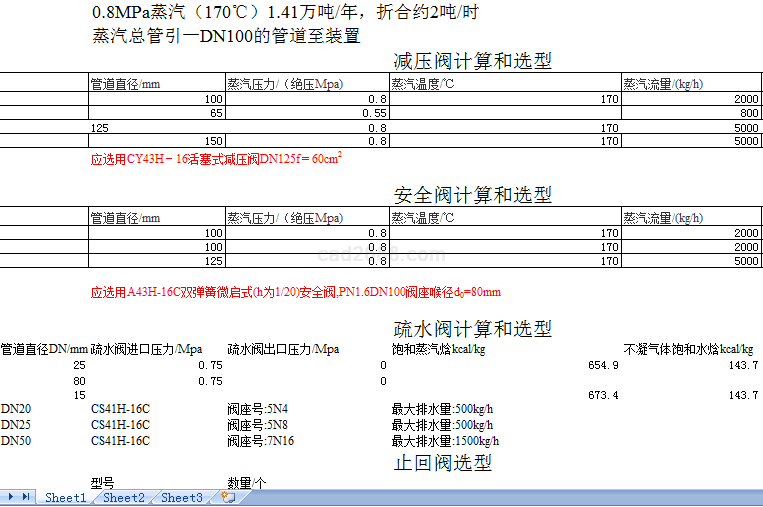
Task: Select the DN50 cell in the trap table
Action: point(16,440)
